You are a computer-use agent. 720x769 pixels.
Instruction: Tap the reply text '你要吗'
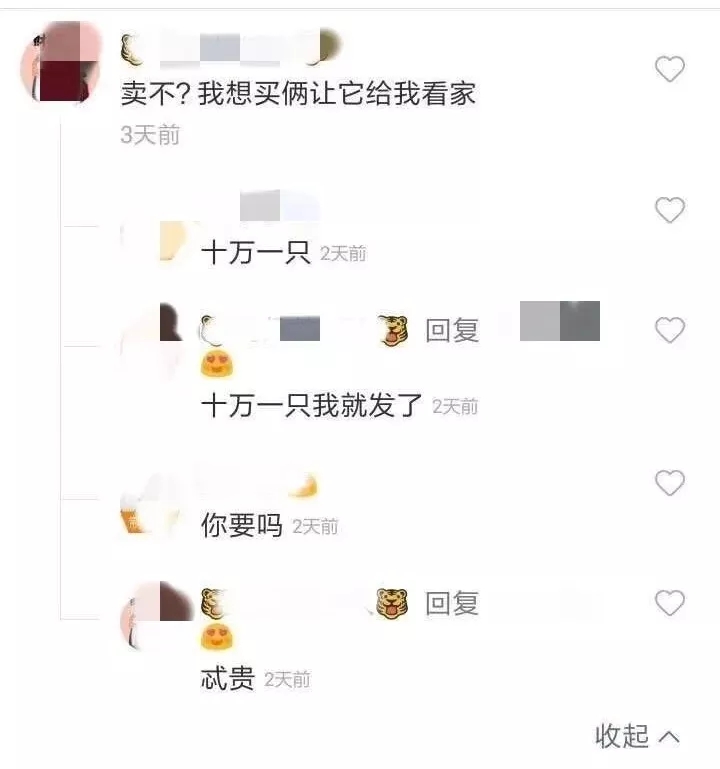242,525
